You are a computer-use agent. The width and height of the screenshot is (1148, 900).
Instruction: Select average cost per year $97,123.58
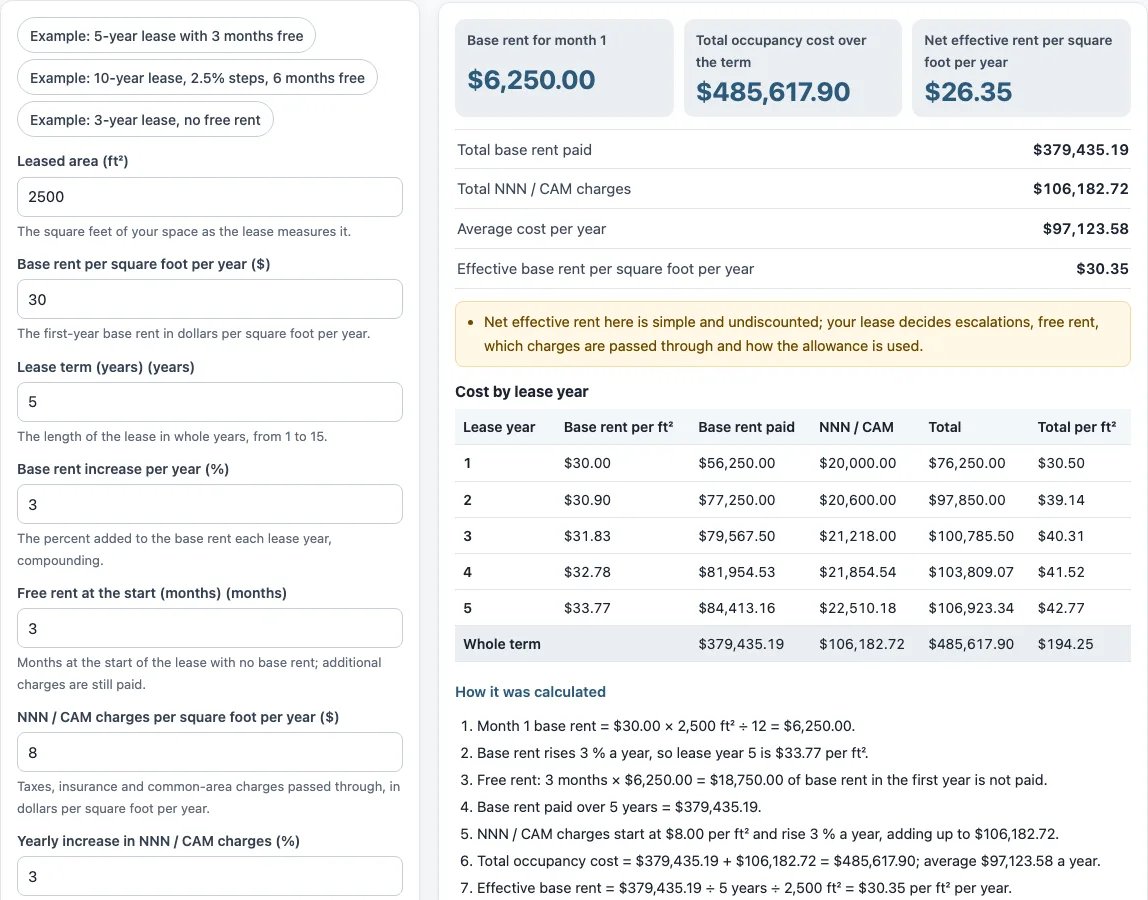click(x=1086, y=228)
